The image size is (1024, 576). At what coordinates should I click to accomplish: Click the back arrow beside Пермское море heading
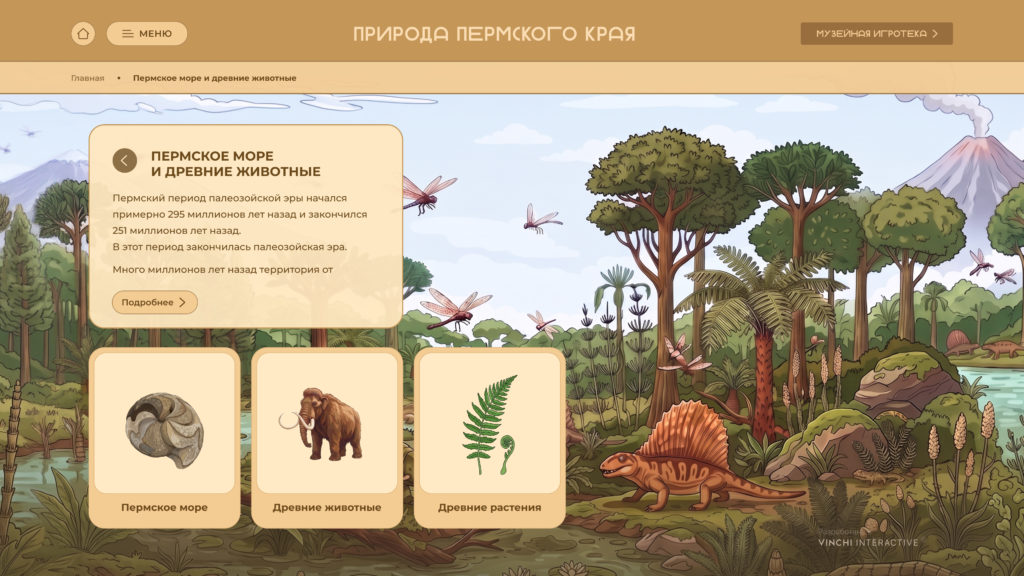click(124, 160)
